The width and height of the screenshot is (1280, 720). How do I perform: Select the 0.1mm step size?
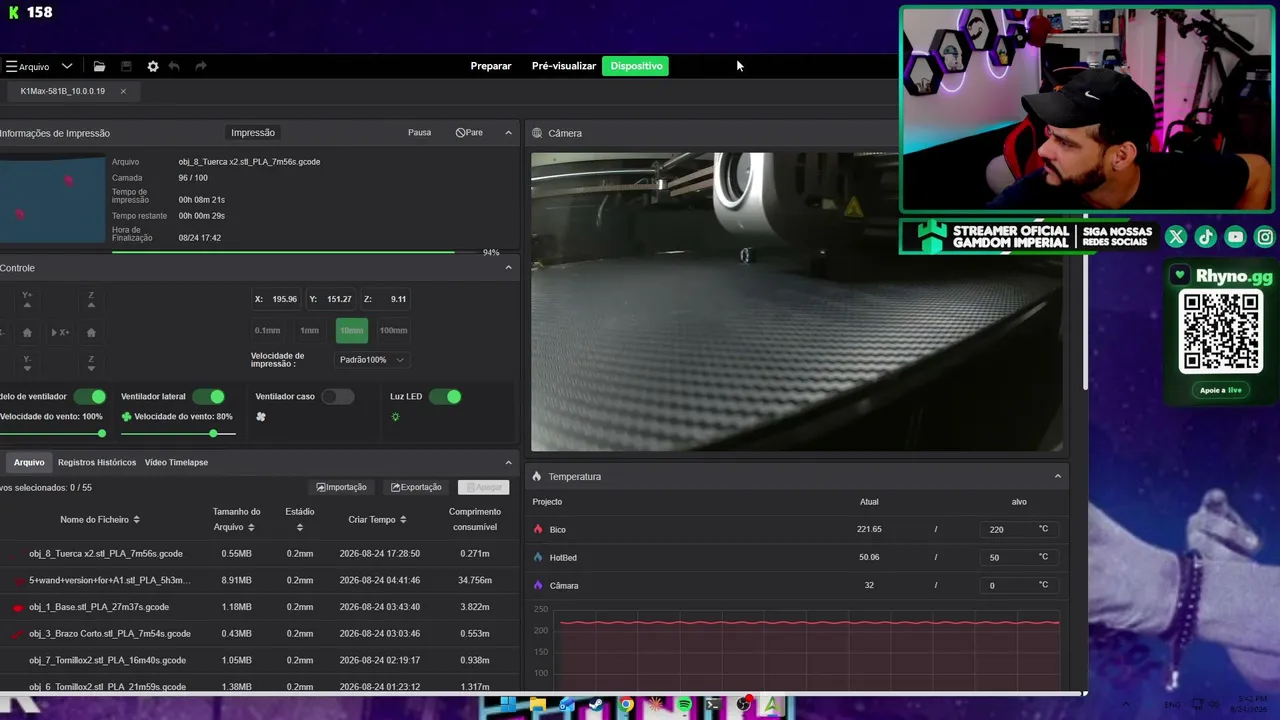coord(267,331)
